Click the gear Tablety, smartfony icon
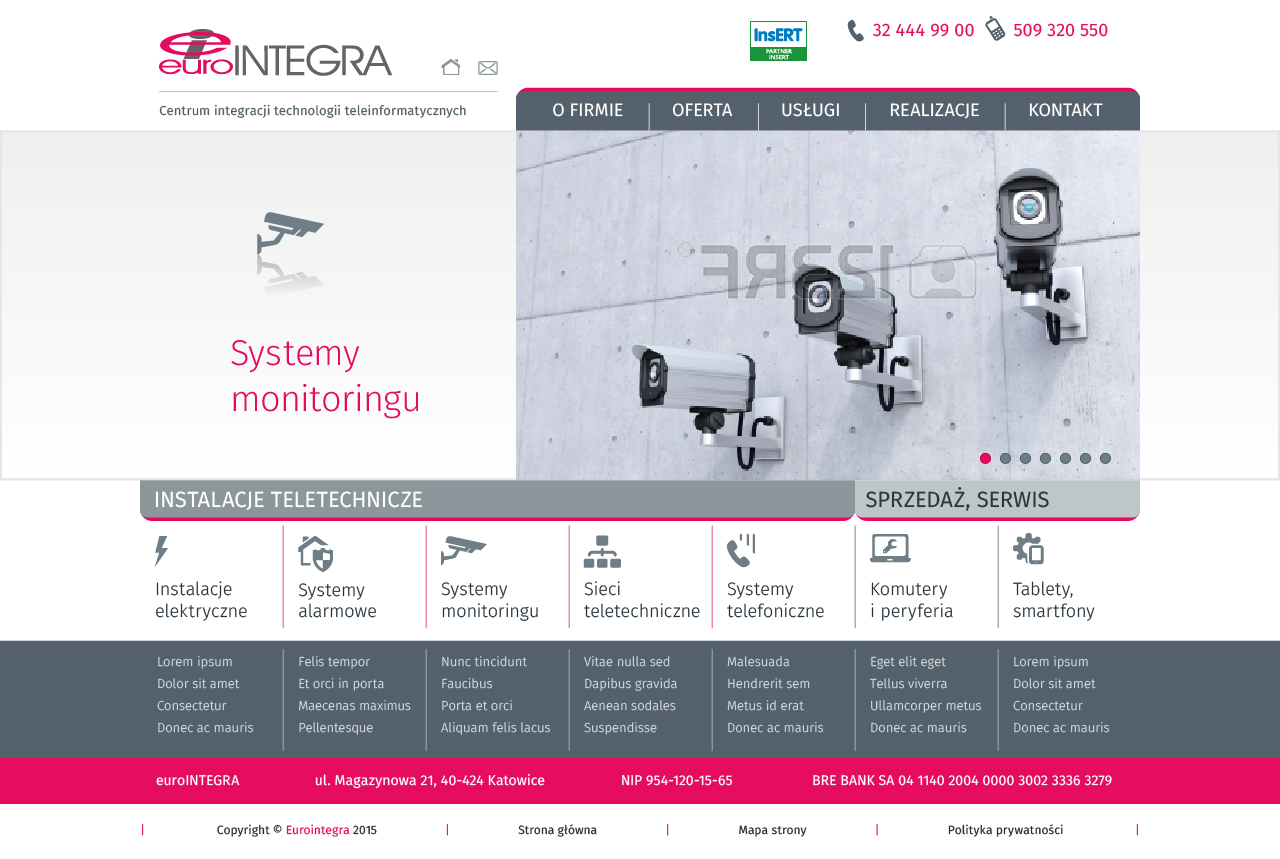Image resolution: width=1280 pixels, height=859 pixels. click(1028, 549)
